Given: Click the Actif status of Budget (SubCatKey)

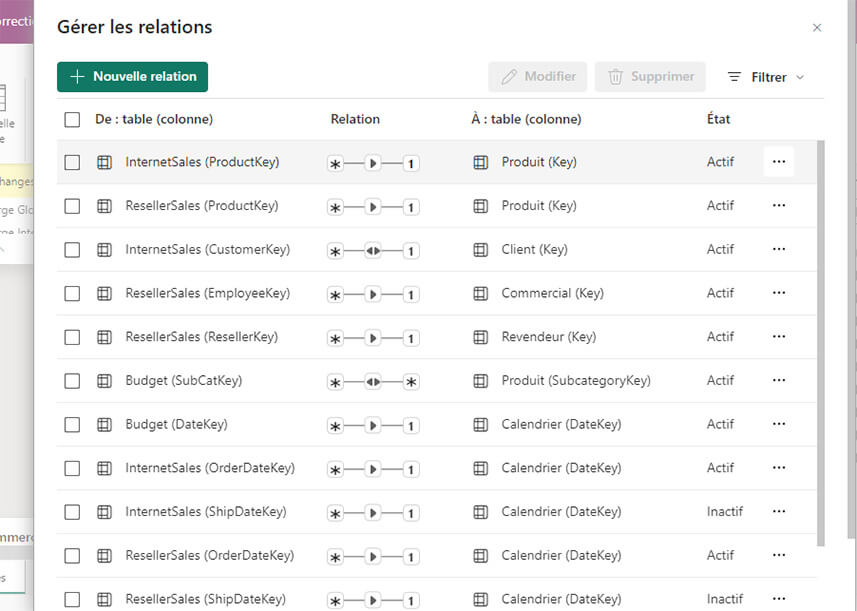Looking at the screenshot, I should [x=720, y=380].
